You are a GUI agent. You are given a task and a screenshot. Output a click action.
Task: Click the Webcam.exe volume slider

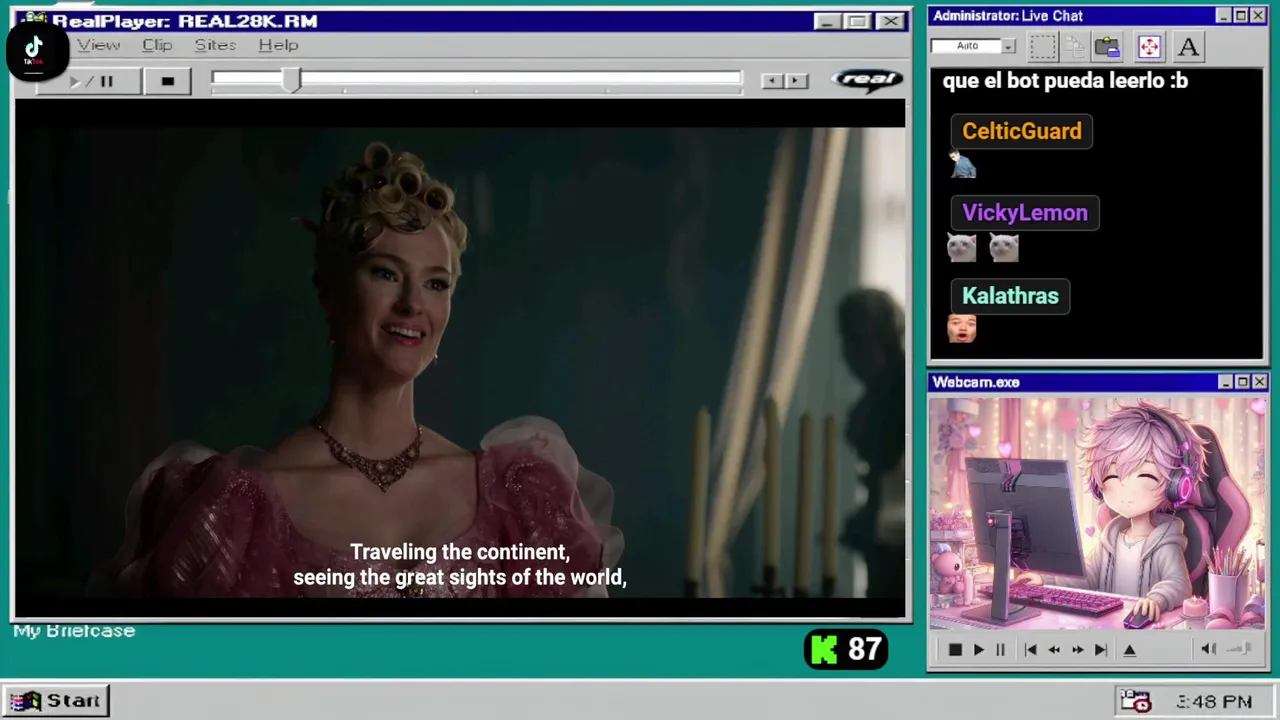point(1240,649)
